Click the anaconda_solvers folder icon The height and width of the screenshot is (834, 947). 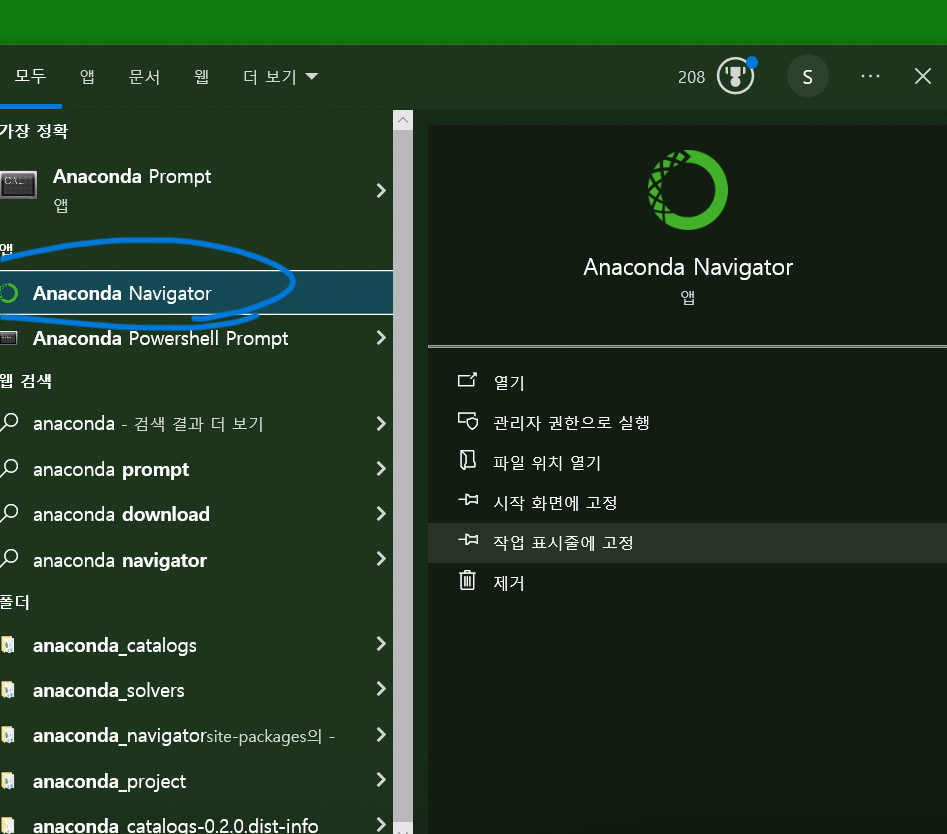8,690
